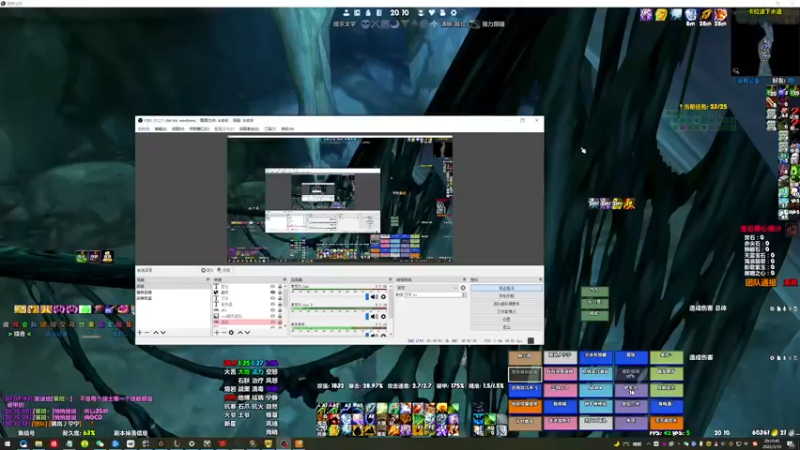Open source 属性 properties toolbar button
Viewport: 800px width, 450px height.
pos(207,270)
